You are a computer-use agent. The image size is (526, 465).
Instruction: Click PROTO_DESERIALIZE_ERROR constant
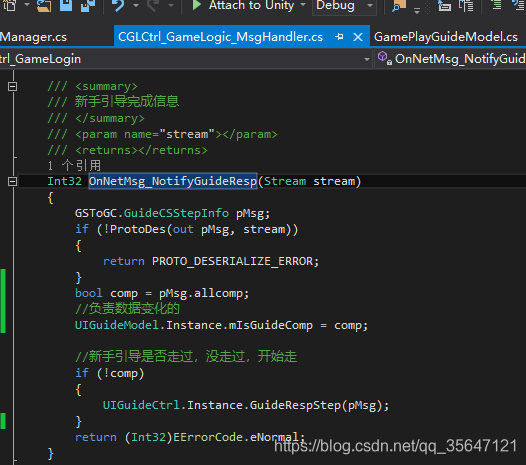point(232,261)
